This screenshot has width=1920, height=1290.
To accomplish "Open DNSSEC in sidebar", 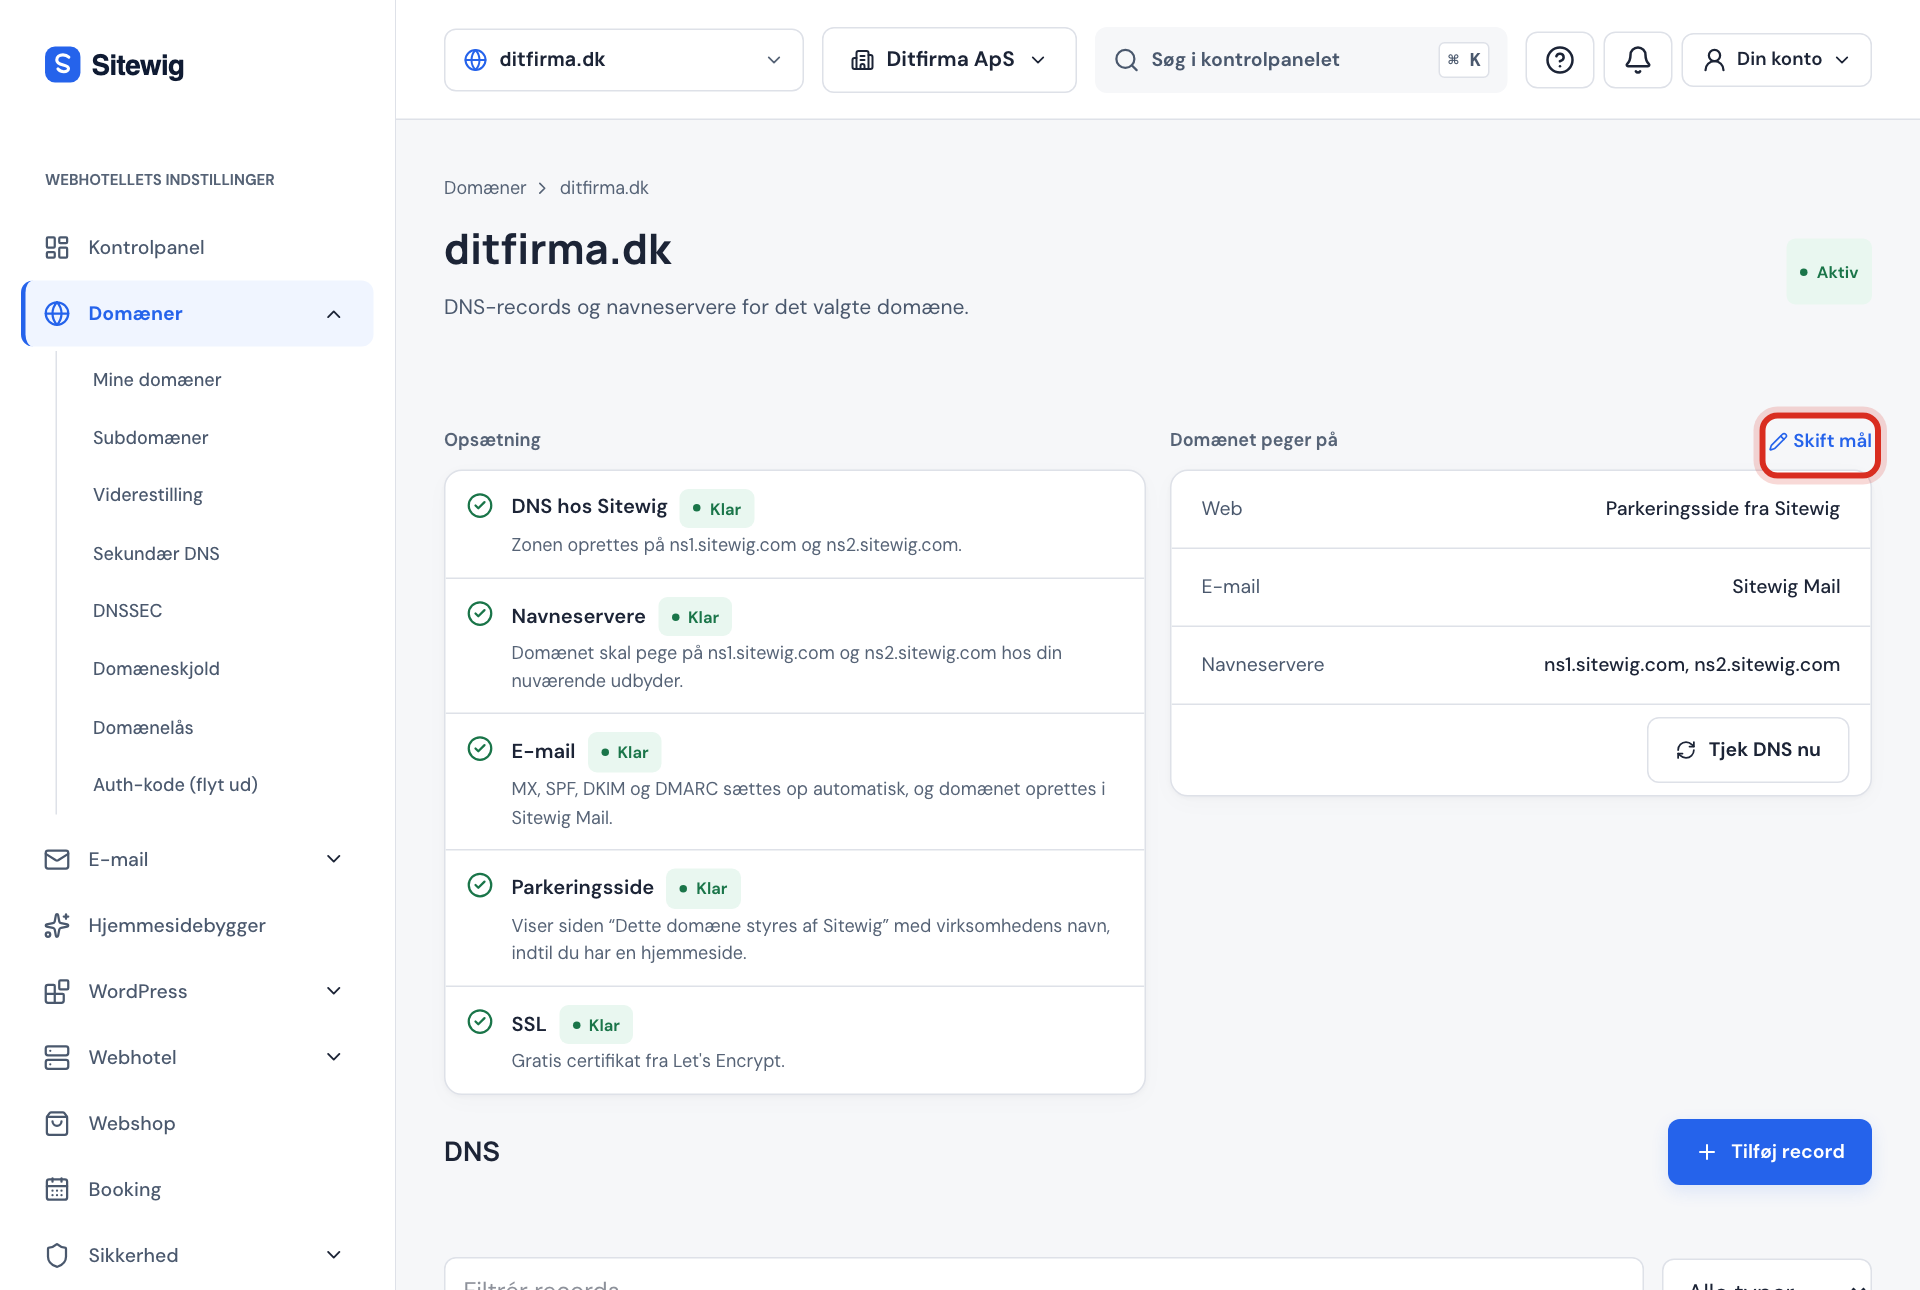I will click(x=127, y=611).
